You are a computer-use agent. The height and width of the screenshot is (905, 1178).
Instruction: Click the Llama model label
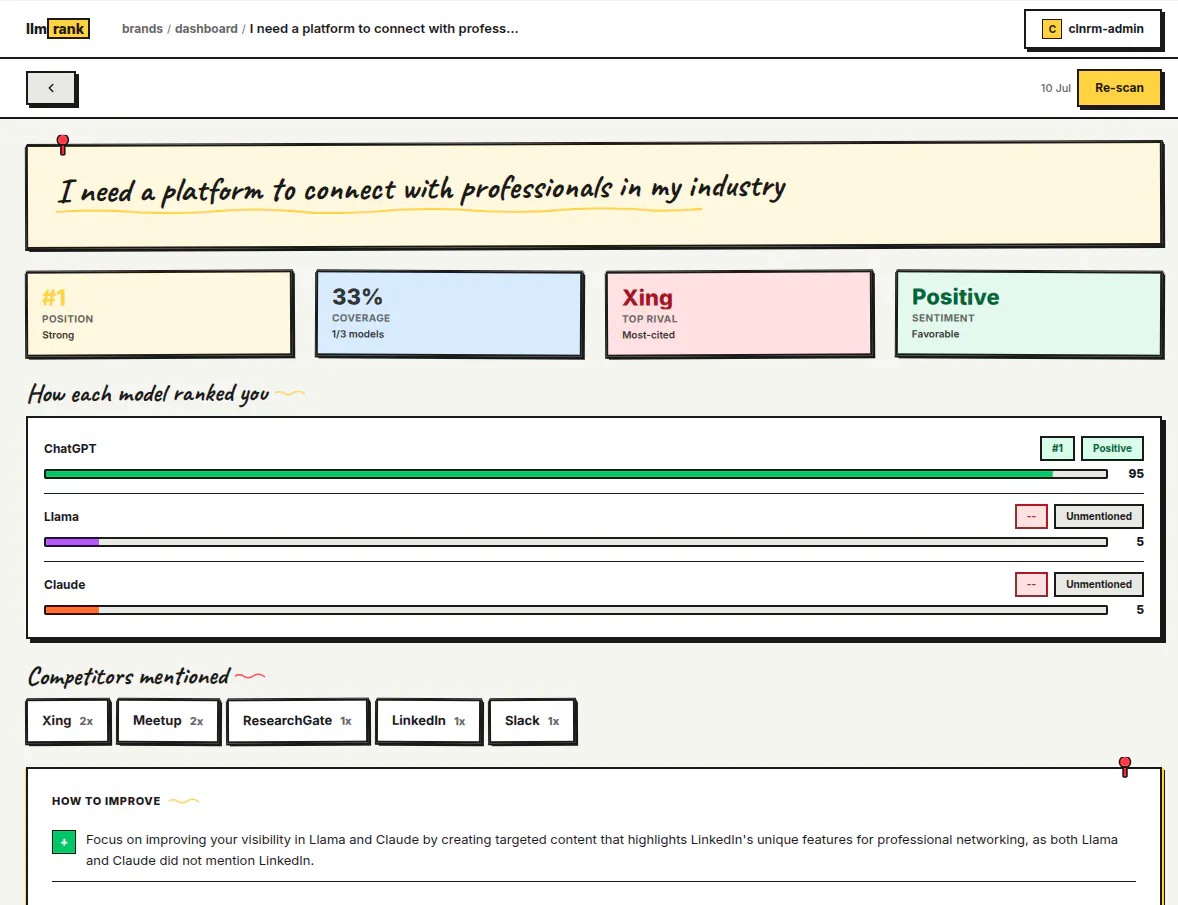[x=61, y=517]
